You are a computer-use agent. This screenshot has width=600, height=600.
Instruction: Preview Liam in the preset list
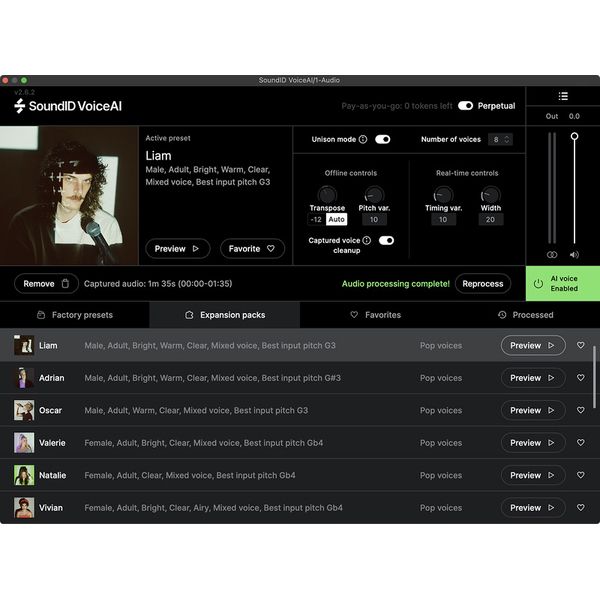pos(533,345)
